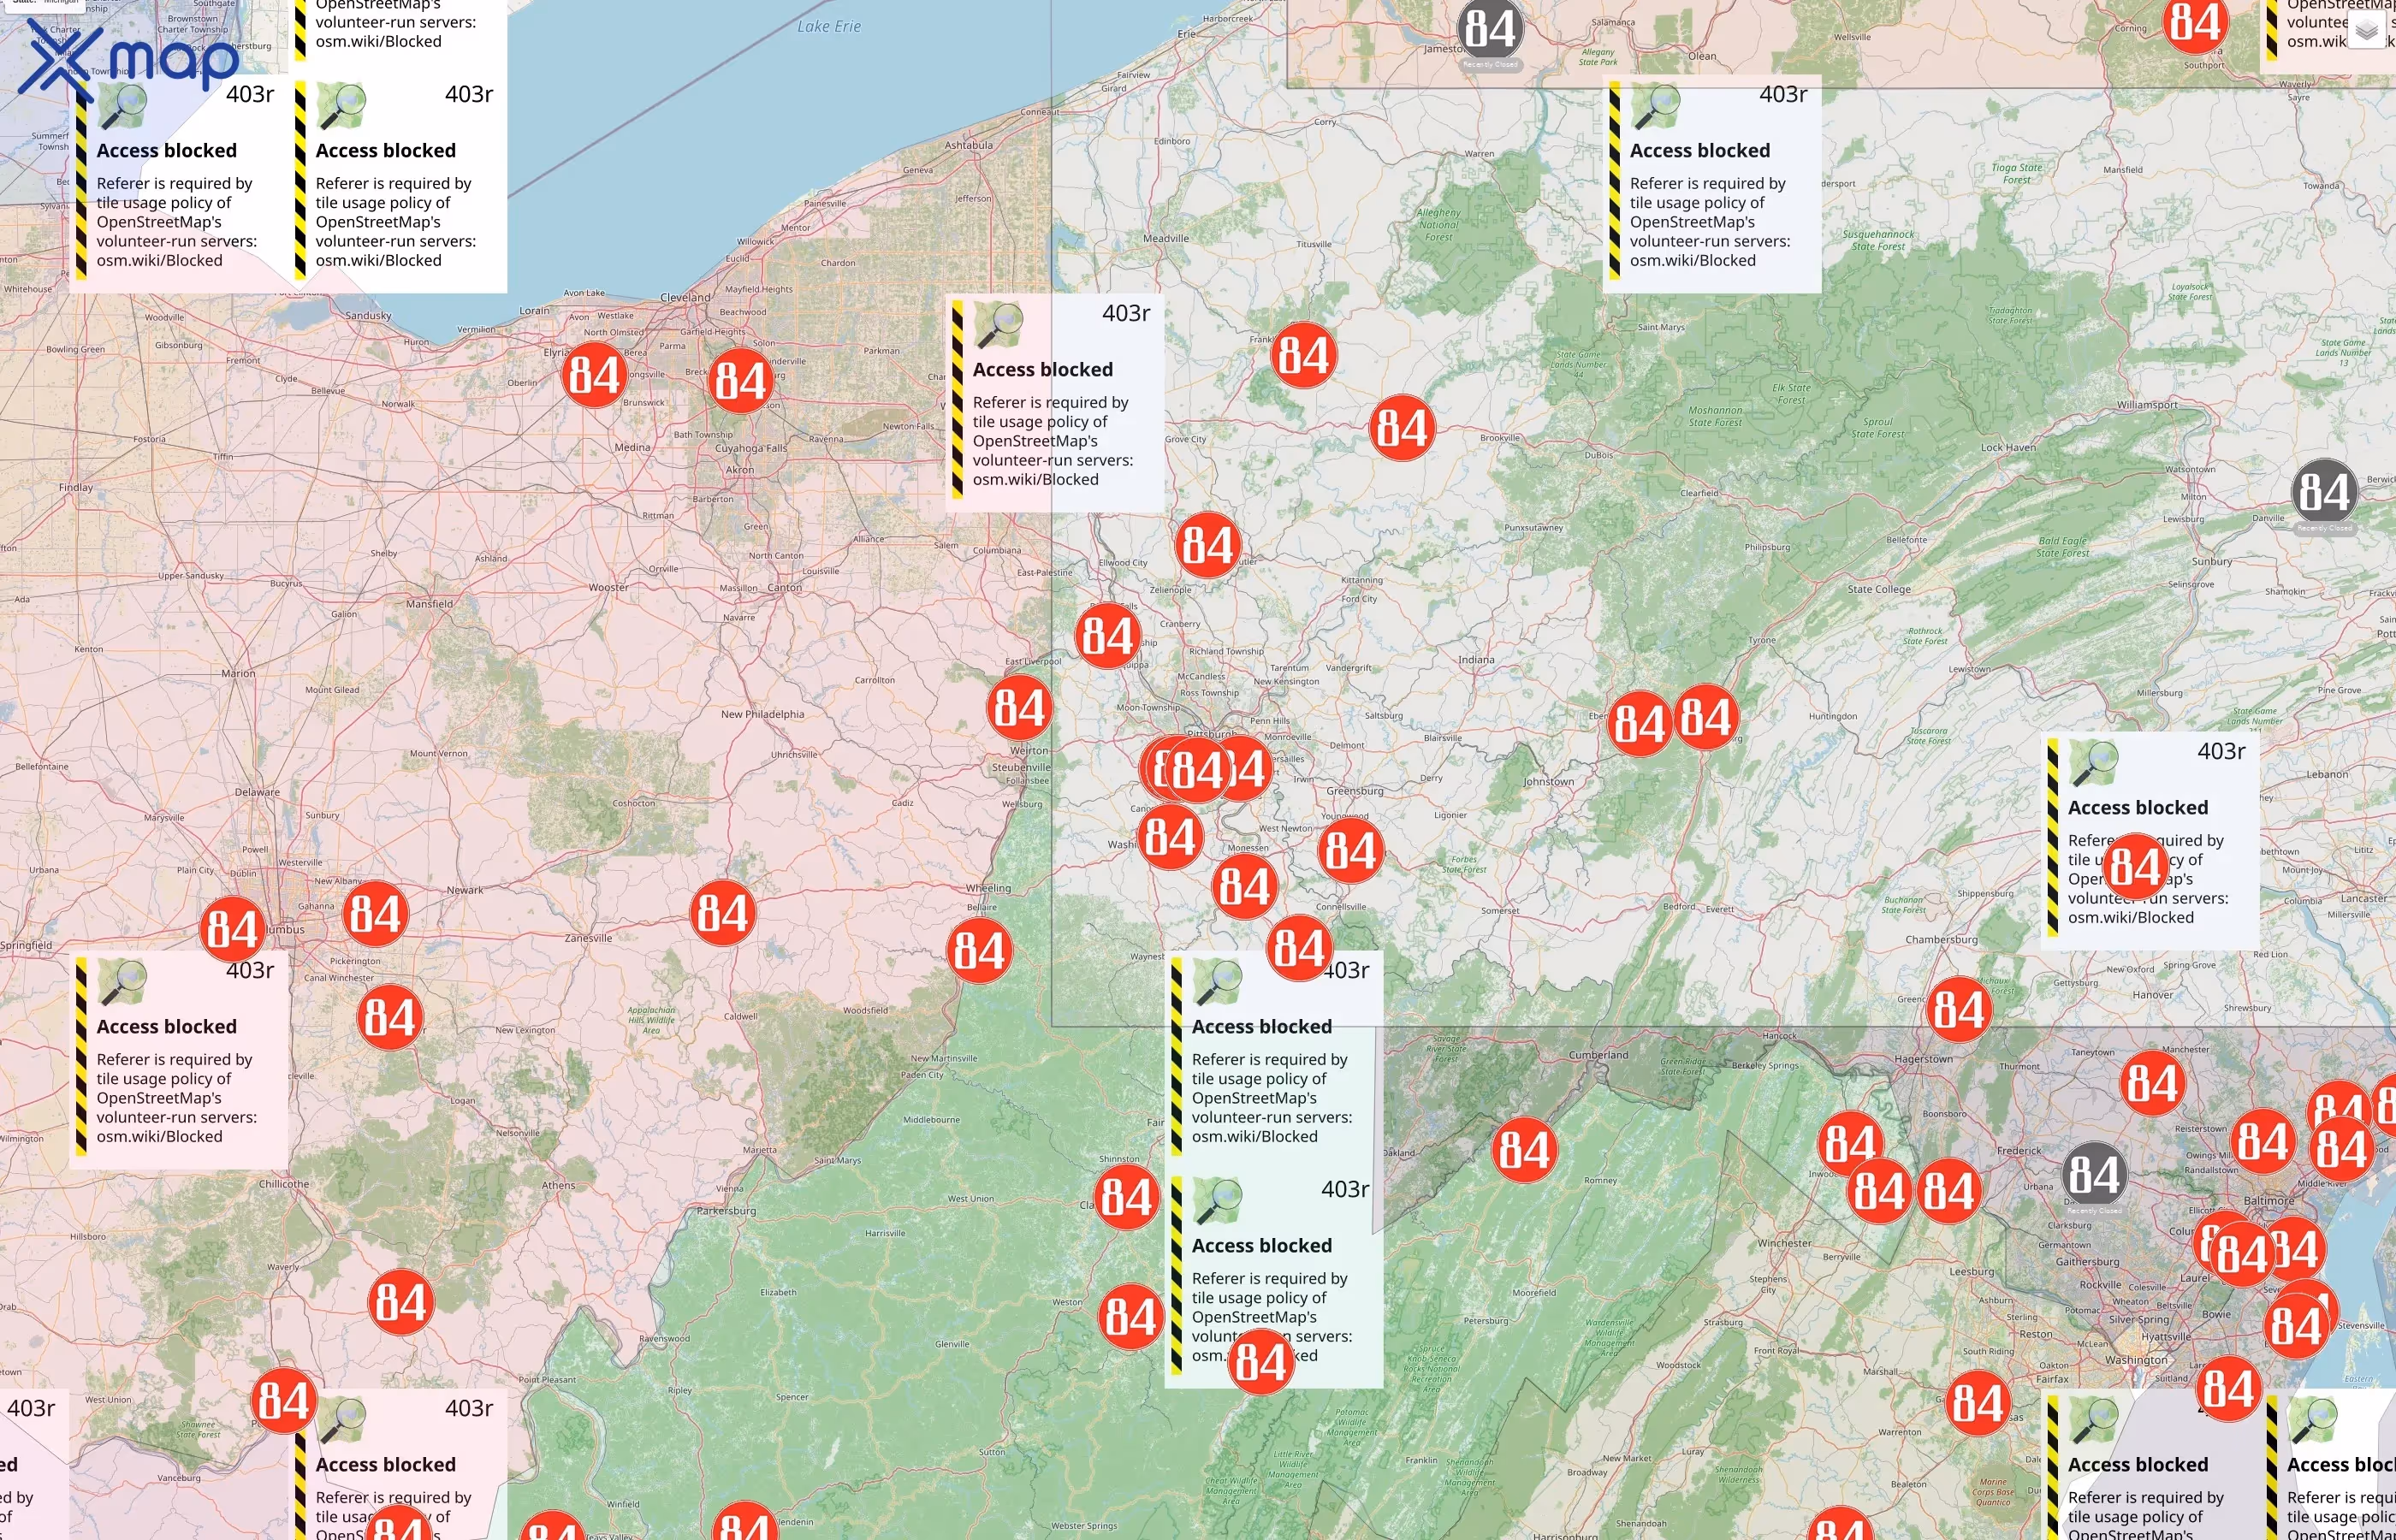This screenshot has height=1540, width=2396.
Task: Select the 84 marker south of Bellaire
Action: click(980, 950)
